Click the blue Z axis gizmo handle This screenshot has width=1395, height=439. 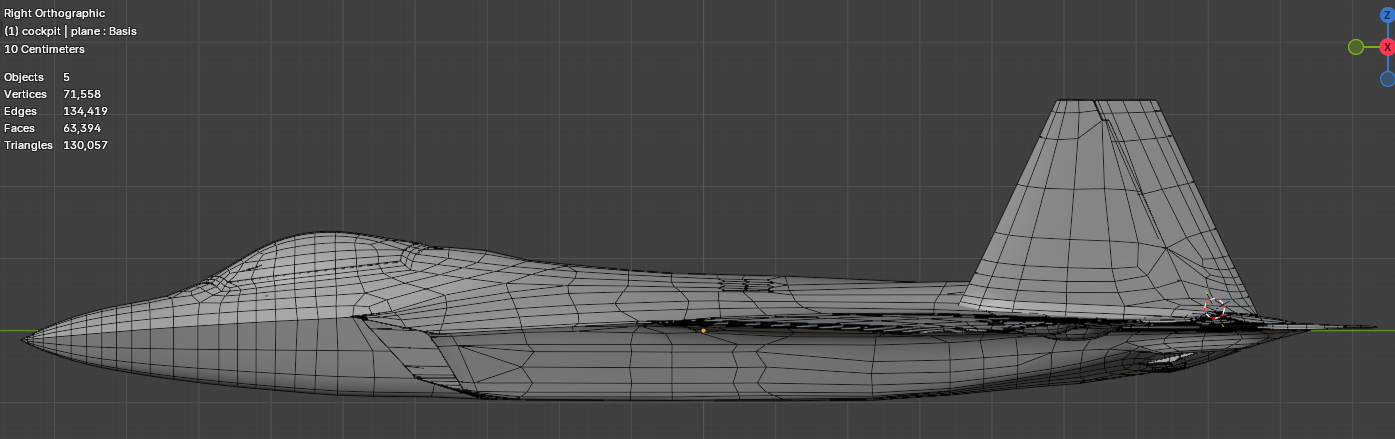click(1387, 15)
